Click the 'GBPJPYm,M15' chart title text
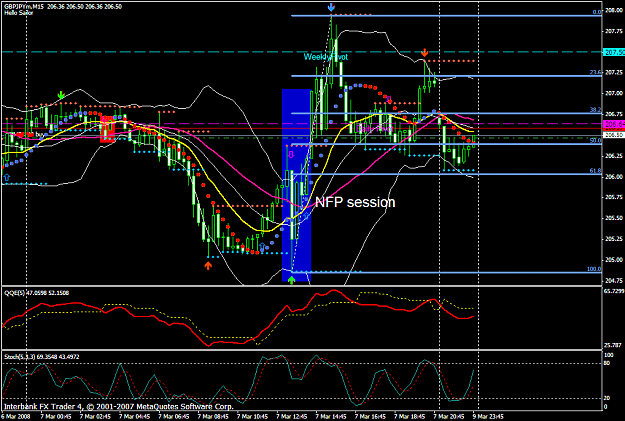625x421 pixels. tap(24, 6)
